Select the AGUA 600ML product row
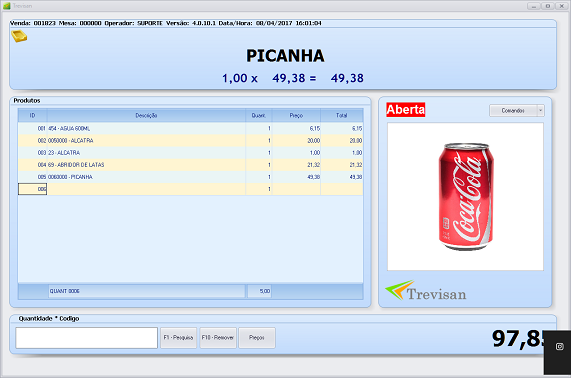 (190, 129)
